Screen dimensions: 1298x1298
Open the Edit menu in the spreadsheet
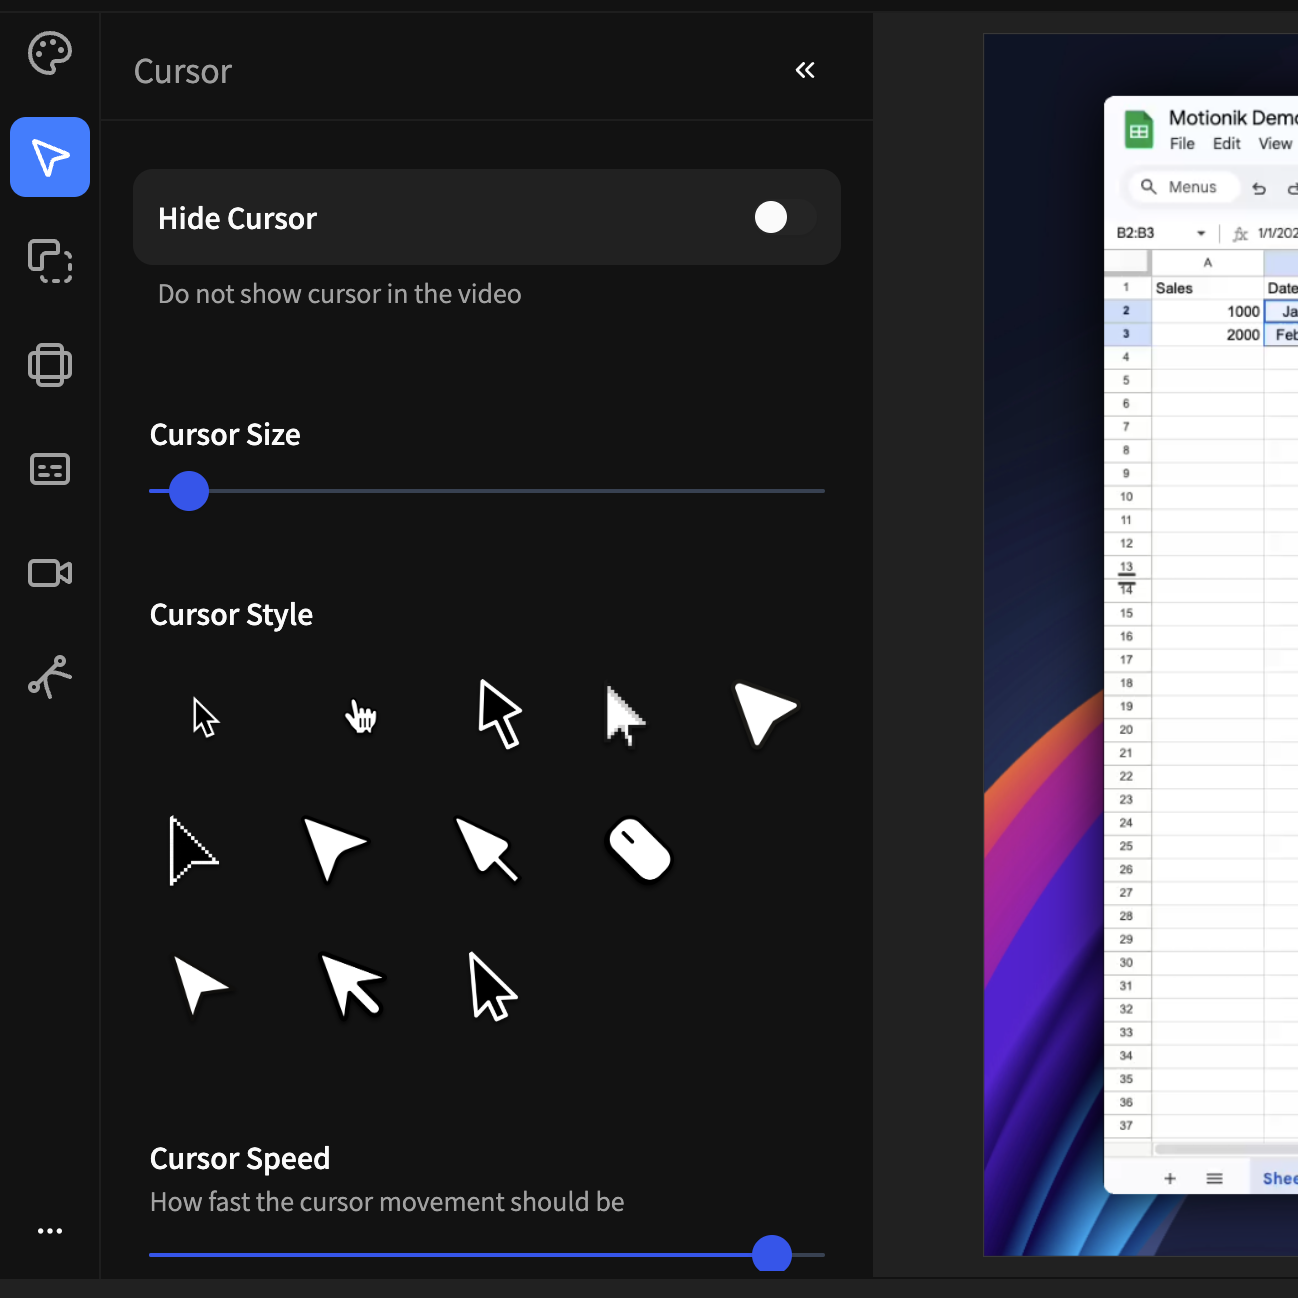(x=1226, y=143)
